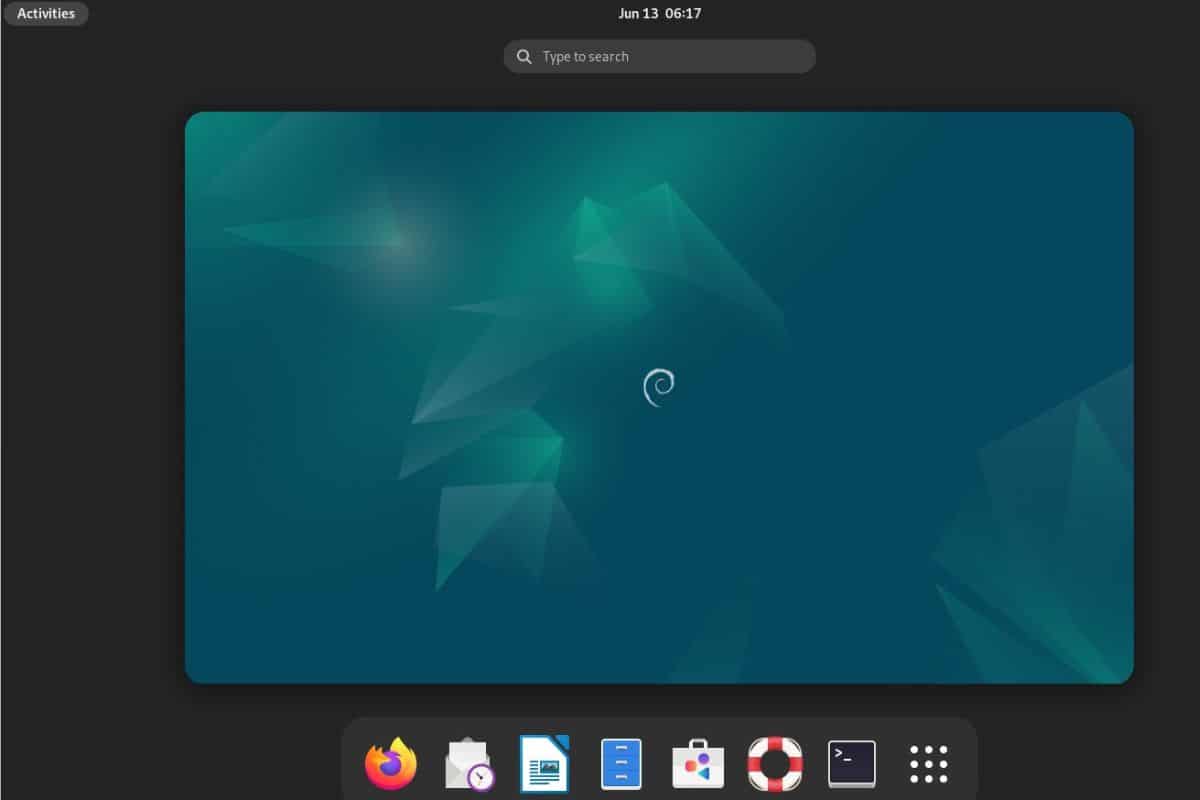1200x800 pixels.
Task: Select the desktop workspace preview
Action: (x=658, y=395)
